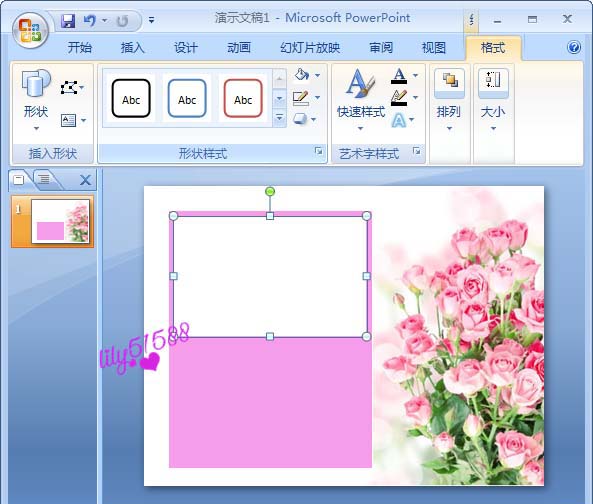Apply the red outline Abc shape style
593x504 pixels.
[x=243, y=98]
